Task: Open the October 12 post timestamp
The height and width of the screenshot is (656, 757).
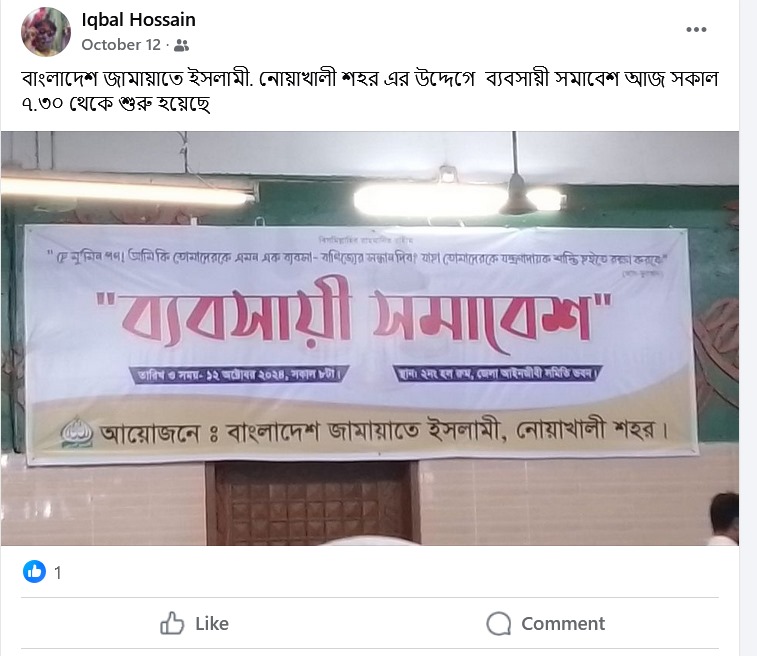Action: click(x=121, y=45)
